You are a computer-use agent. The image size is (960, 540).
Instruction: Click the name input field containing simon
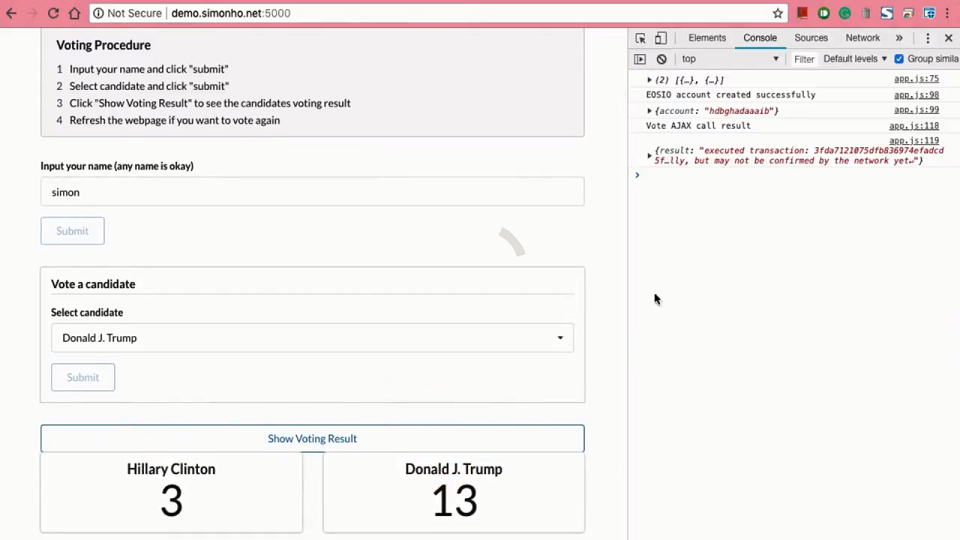(x=312, y=192)
